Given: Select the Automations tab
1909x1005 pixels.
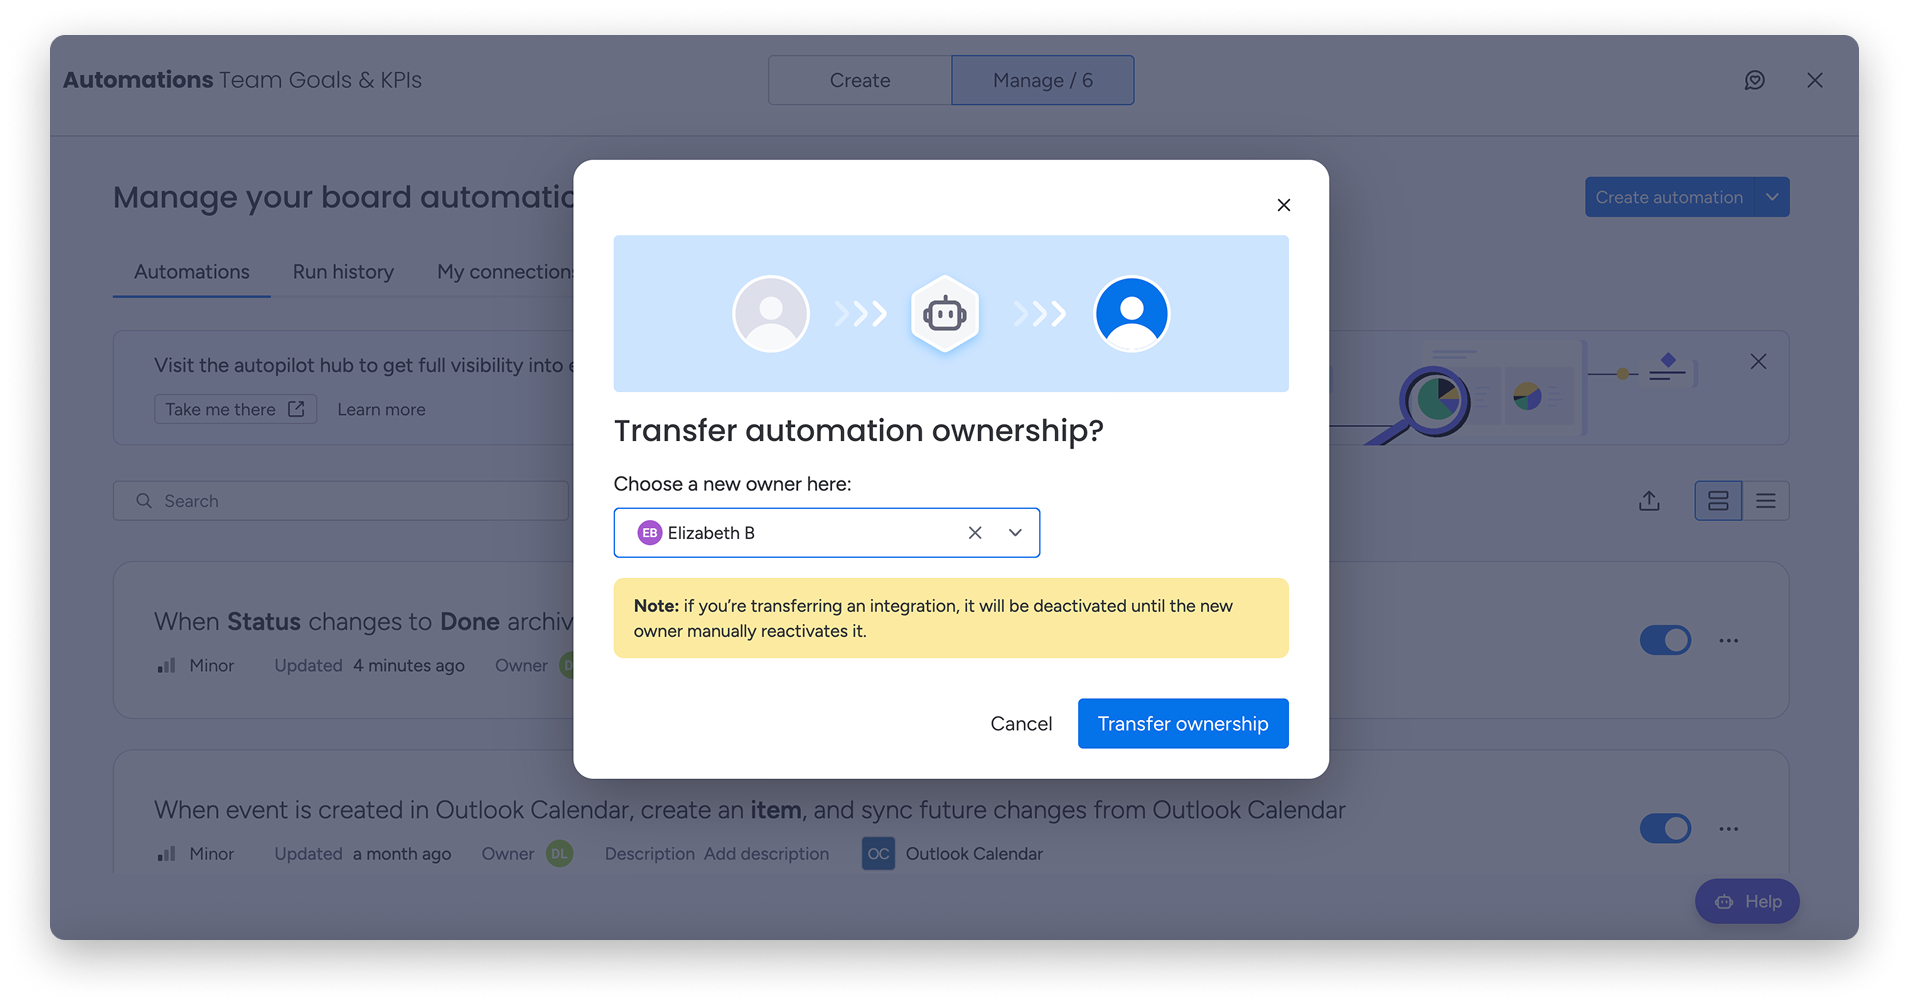Looking at the screenshot, I should click(192, 272).
